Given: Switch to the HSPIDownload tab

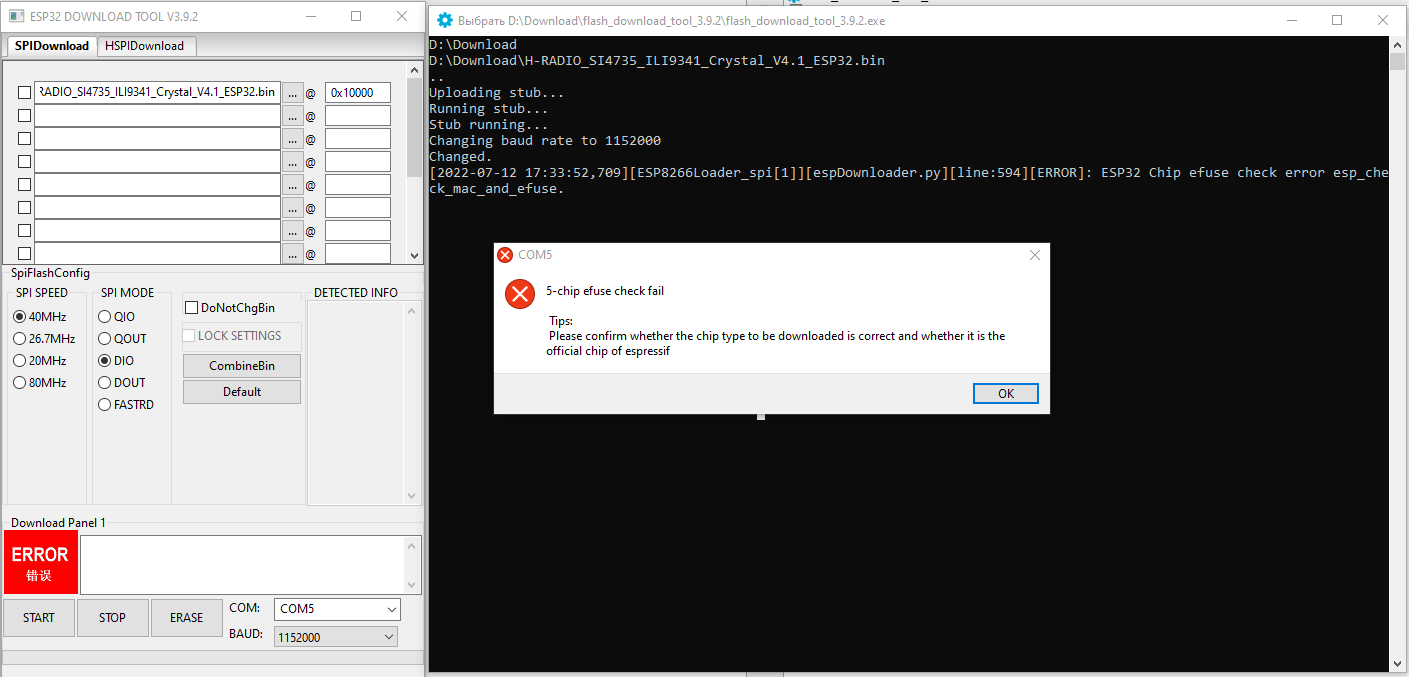Looking at the screenshot, I should pyautogui.click(x=145, y=46).
